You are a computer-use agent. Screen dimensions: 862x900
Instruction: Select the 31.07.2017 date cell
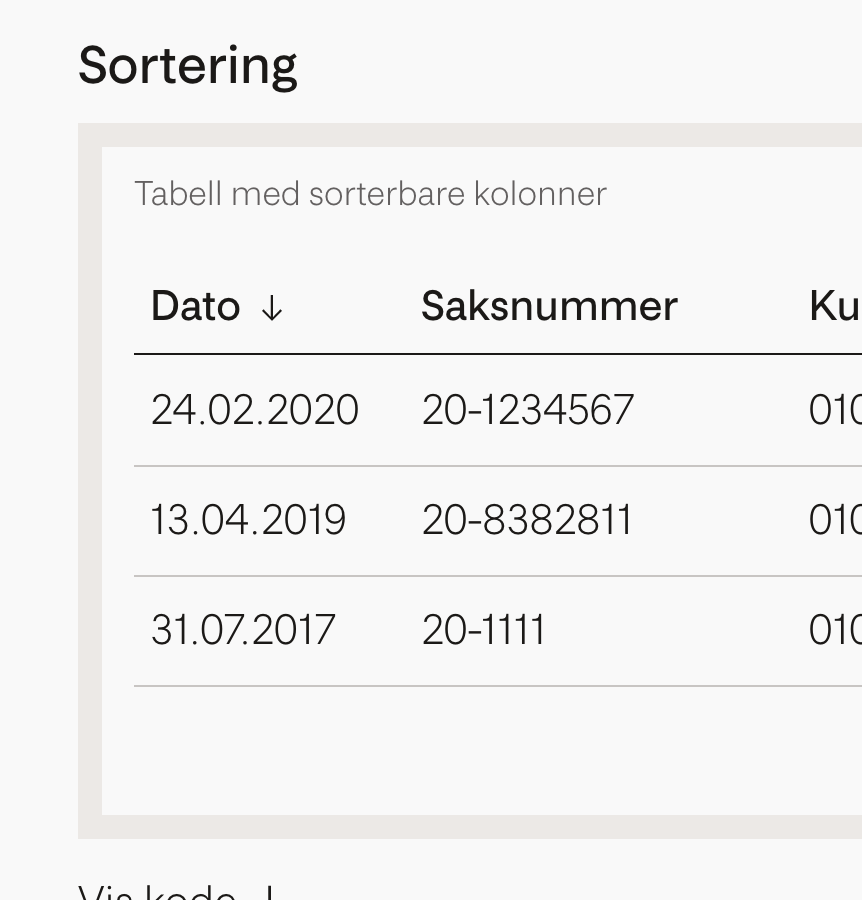243,630
